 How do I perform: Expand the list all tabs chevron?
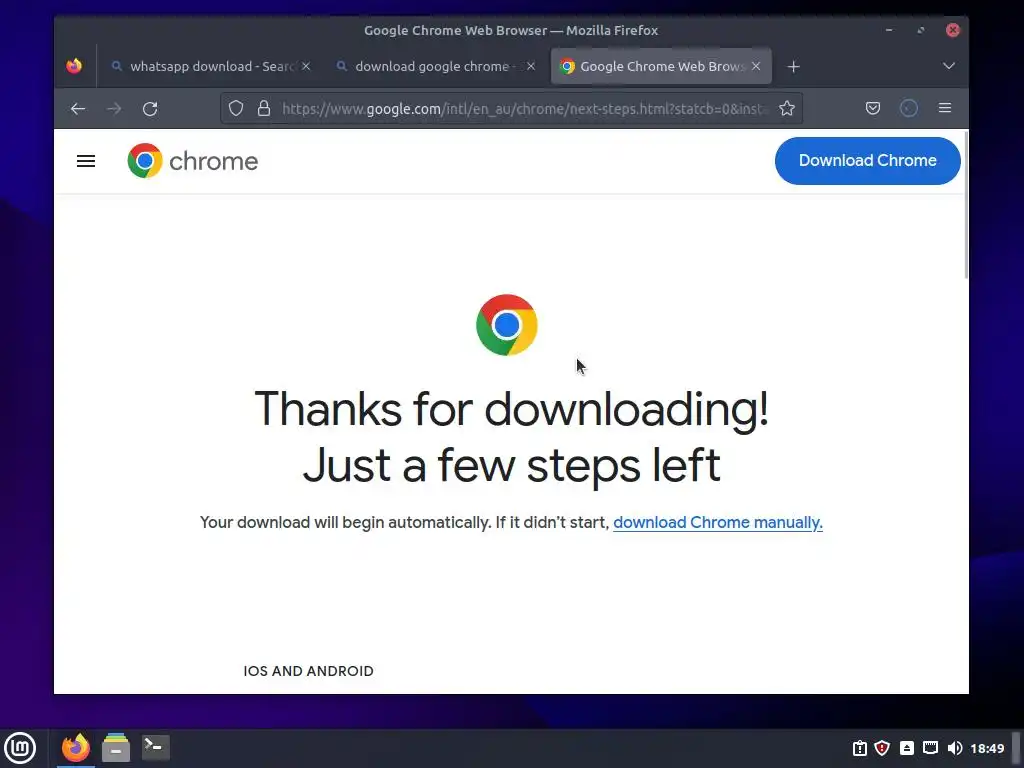coord(949,66)
